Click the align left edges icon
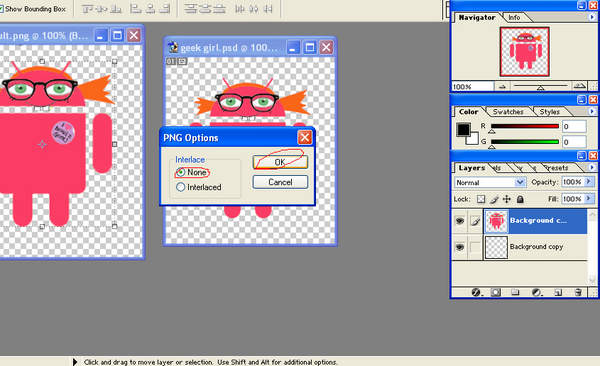Image resolution: width=600 pixels, height=366 pixels. 135,8
